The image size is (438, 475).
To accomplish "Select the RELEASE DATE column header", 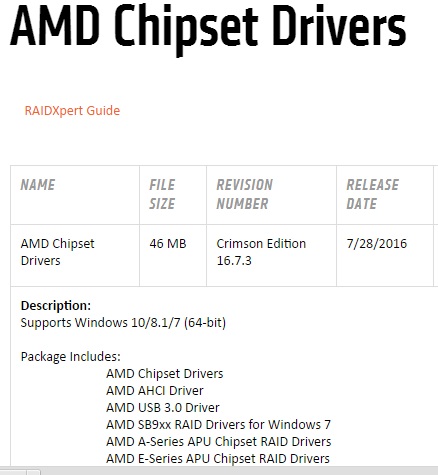I will coord(373,194).
